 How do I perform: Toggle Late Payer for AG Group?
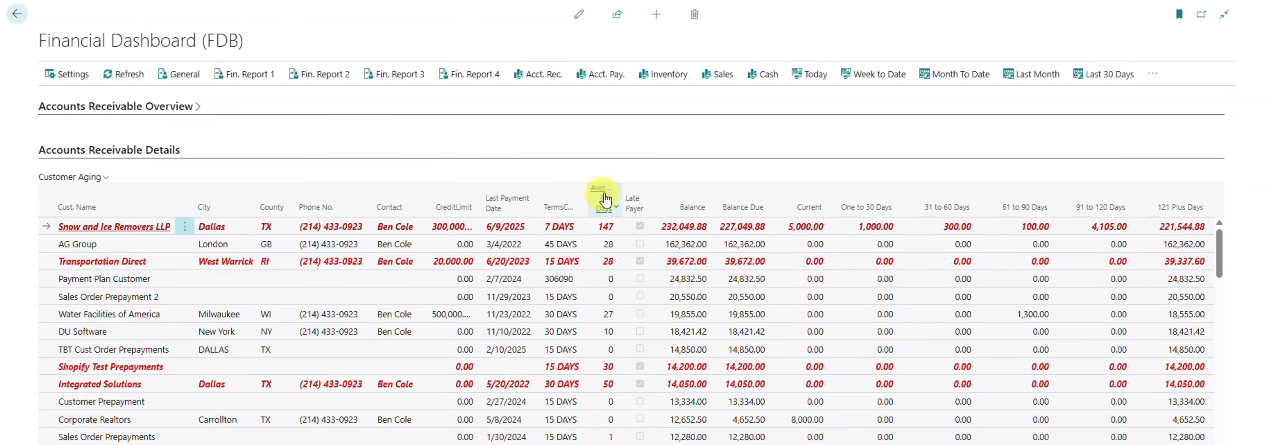click(x=640, y=244)
